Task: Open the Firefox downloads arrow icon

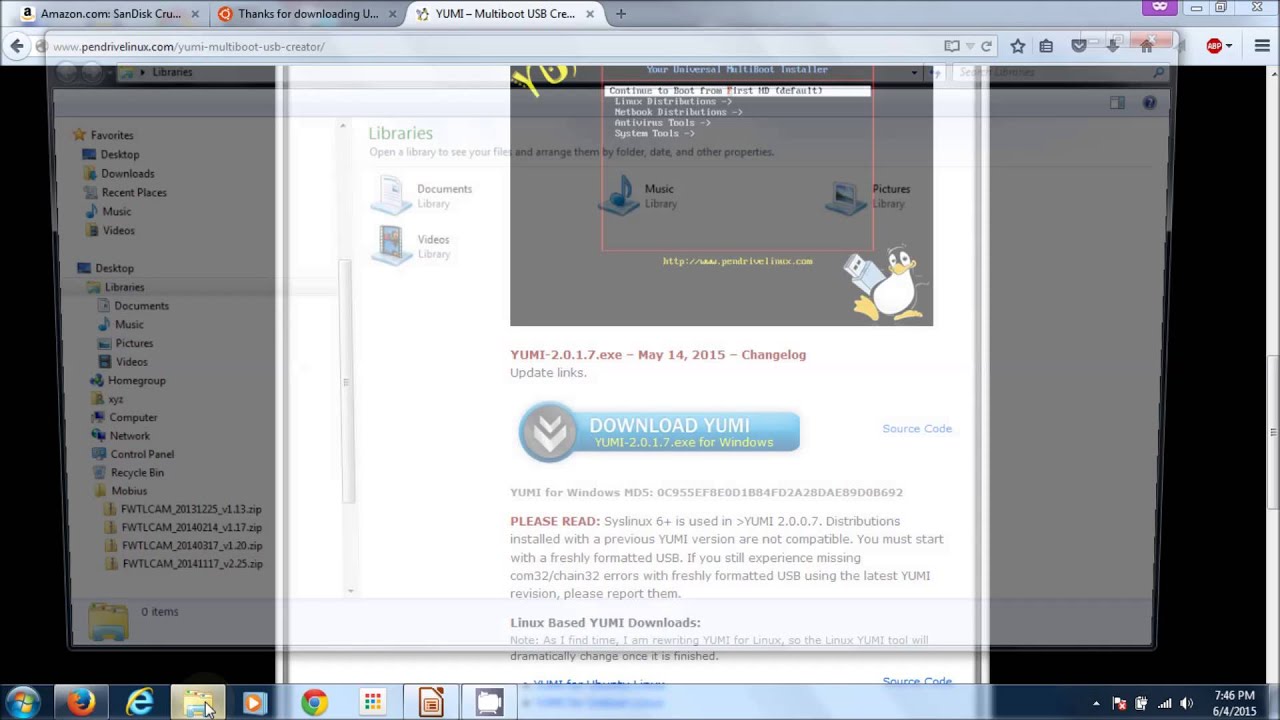Action: point(1112,46)
